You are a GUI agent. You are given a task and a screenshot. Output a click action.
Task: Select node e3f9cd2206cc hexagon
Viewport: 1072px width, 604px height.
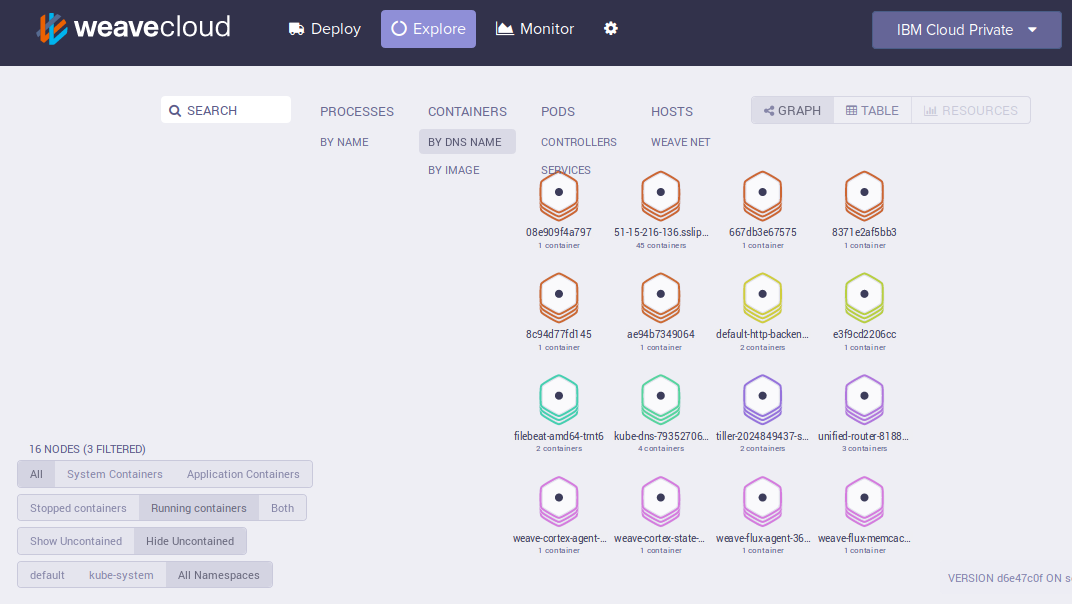click(864, 297)
